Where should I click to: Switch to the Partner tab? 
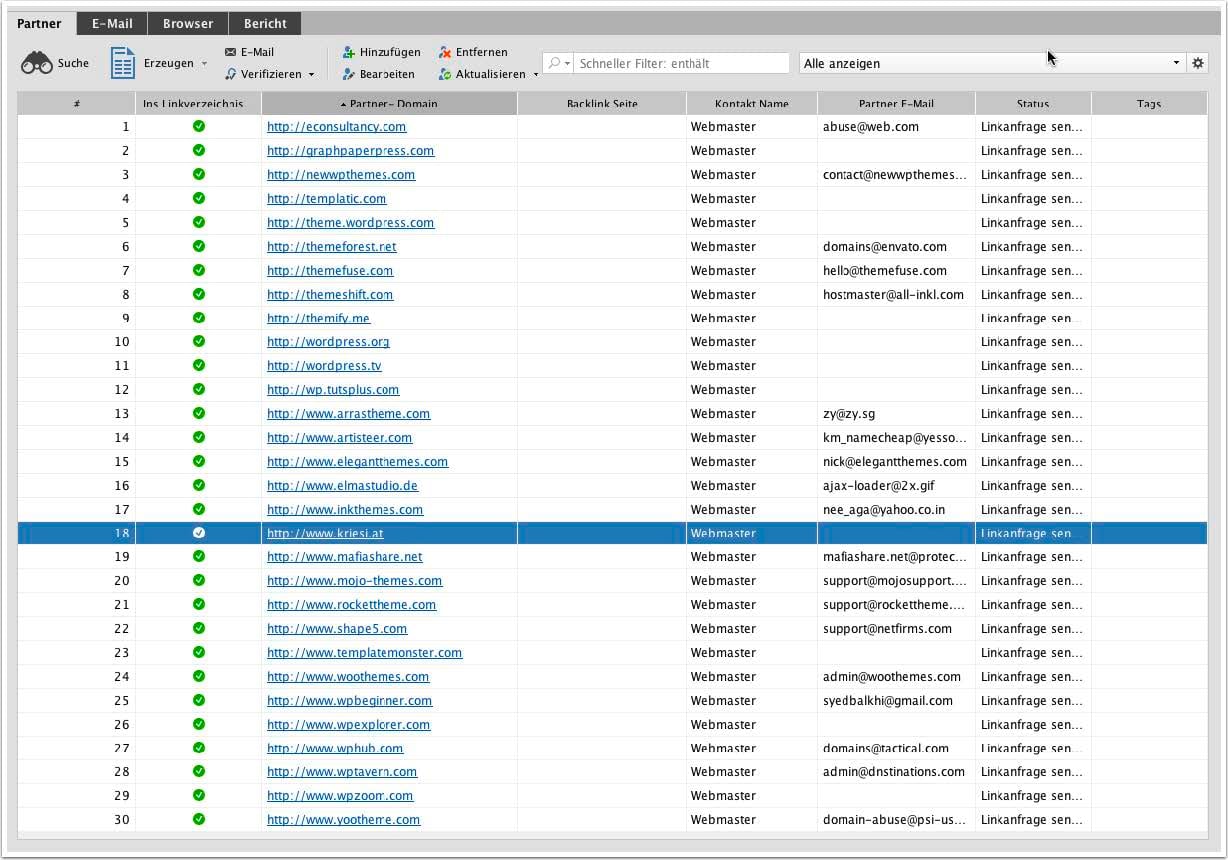tap(39, 23)
